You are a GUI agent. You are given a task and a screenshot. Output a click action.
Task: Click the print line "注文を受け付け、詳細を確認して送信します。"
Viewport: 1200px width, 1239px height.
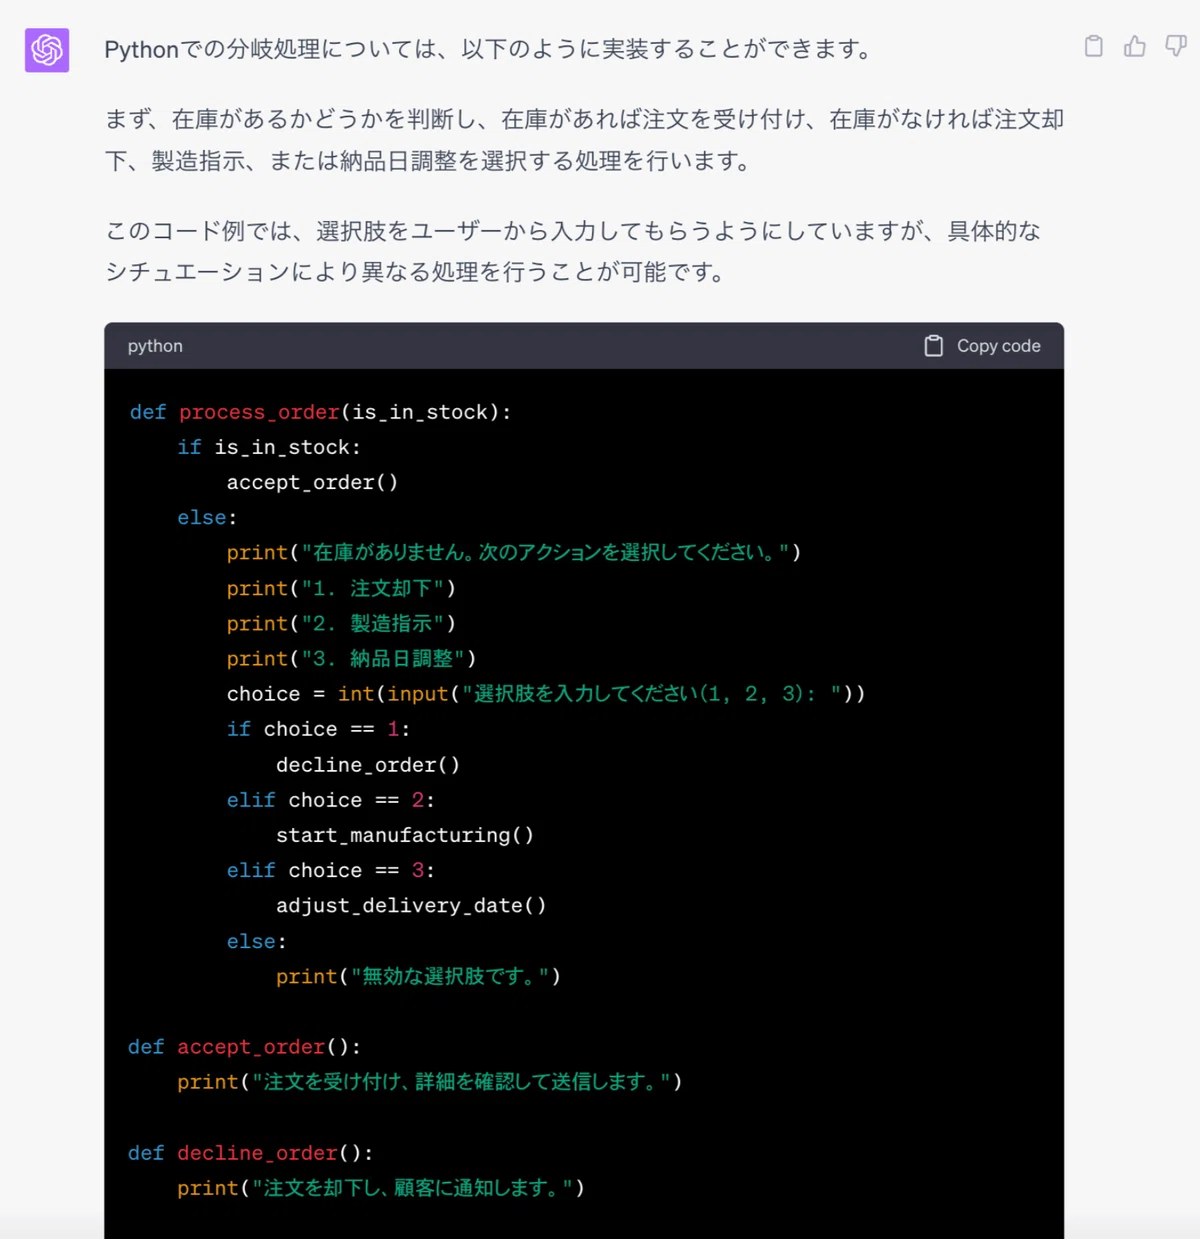(430, 1082)
